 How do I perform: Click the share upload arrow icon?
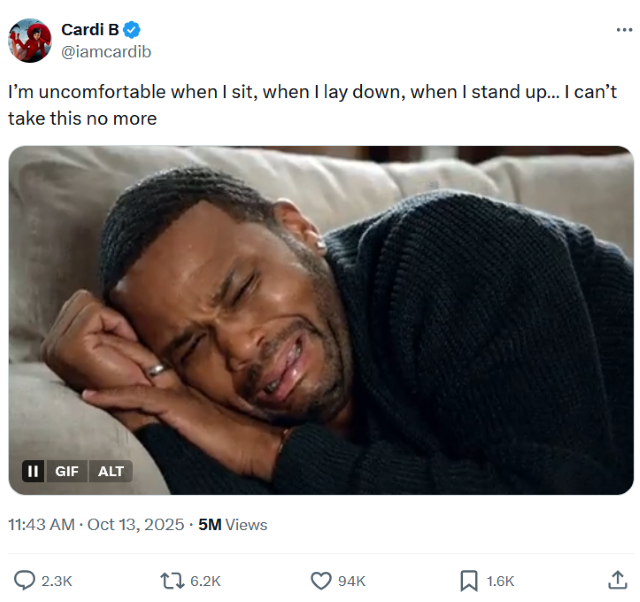(x=617, y=580)
